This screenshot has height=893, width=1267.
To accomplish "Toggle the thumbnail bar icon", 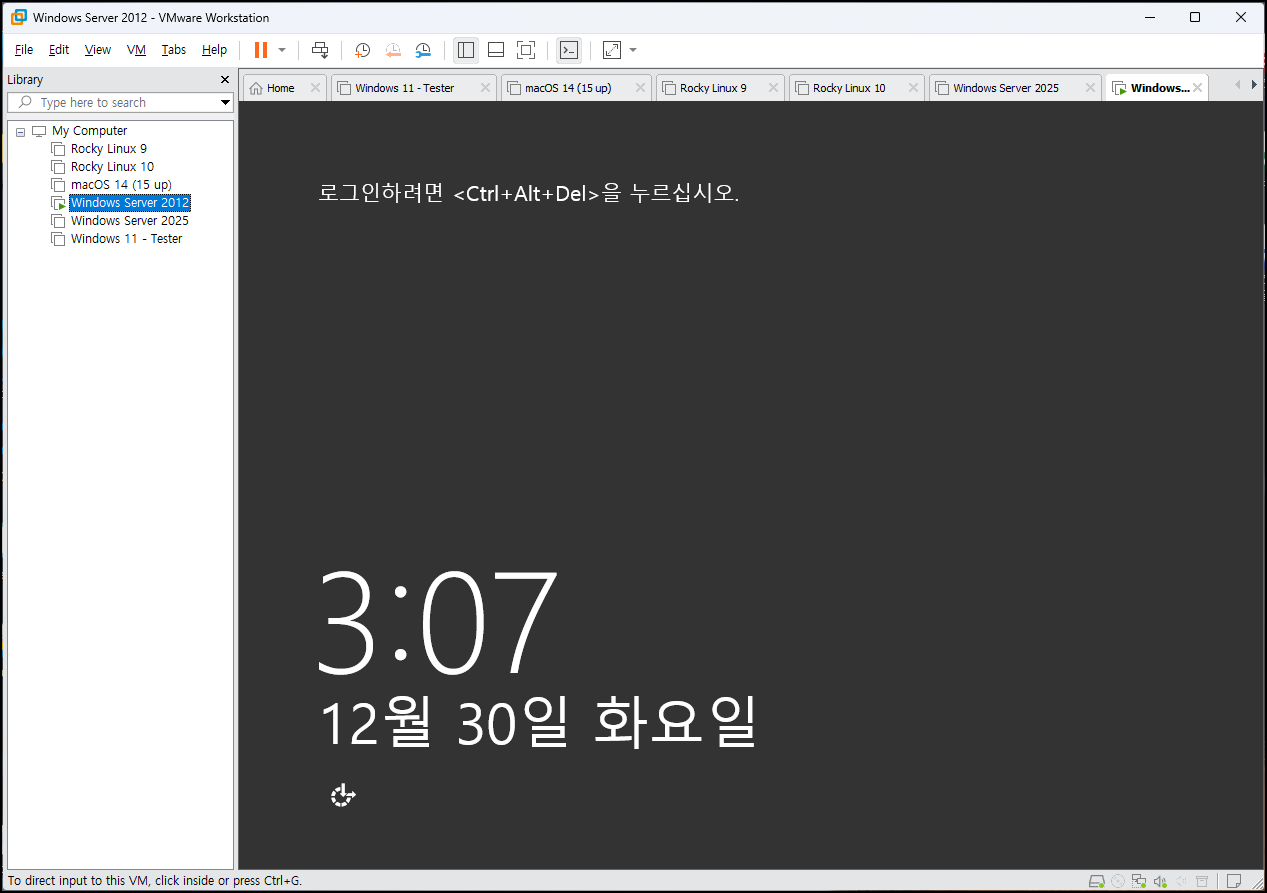I will 496,49.
